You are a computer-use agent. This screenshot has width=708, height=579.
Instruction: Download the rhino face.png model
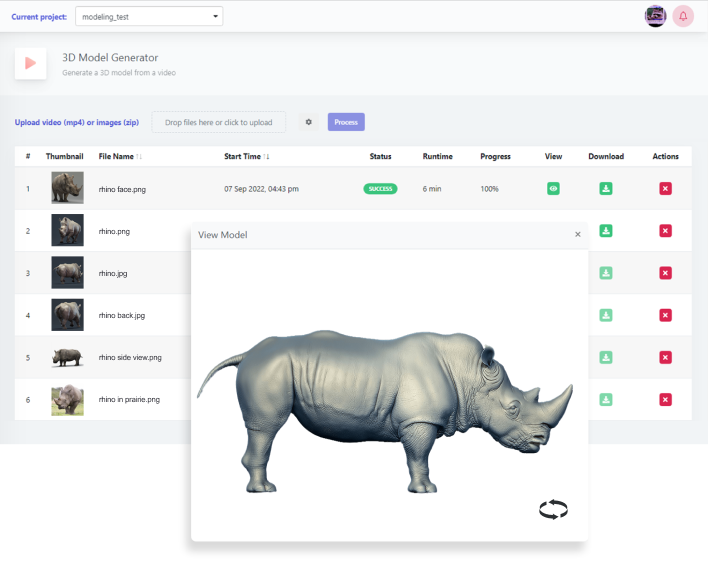pyautogui.click(x=606, y=188)
